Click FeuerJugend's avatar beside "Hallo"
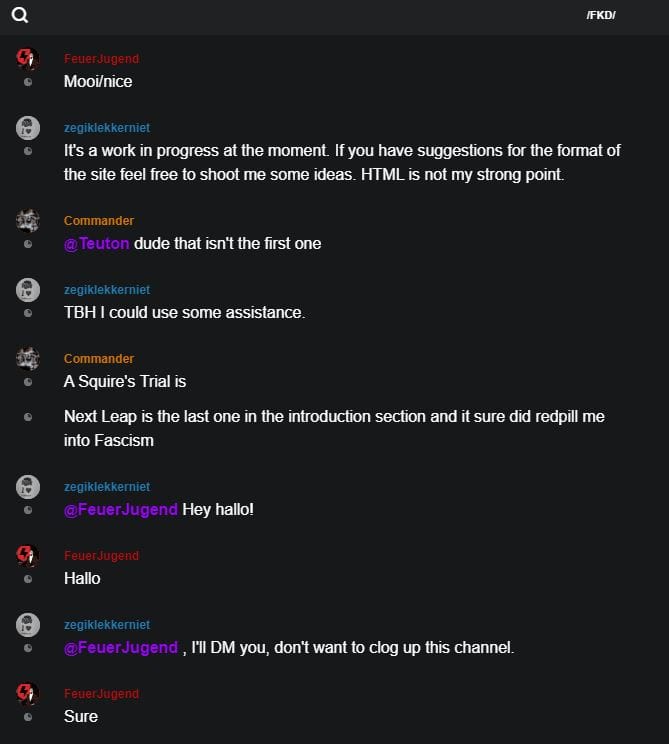 point(28,556)
